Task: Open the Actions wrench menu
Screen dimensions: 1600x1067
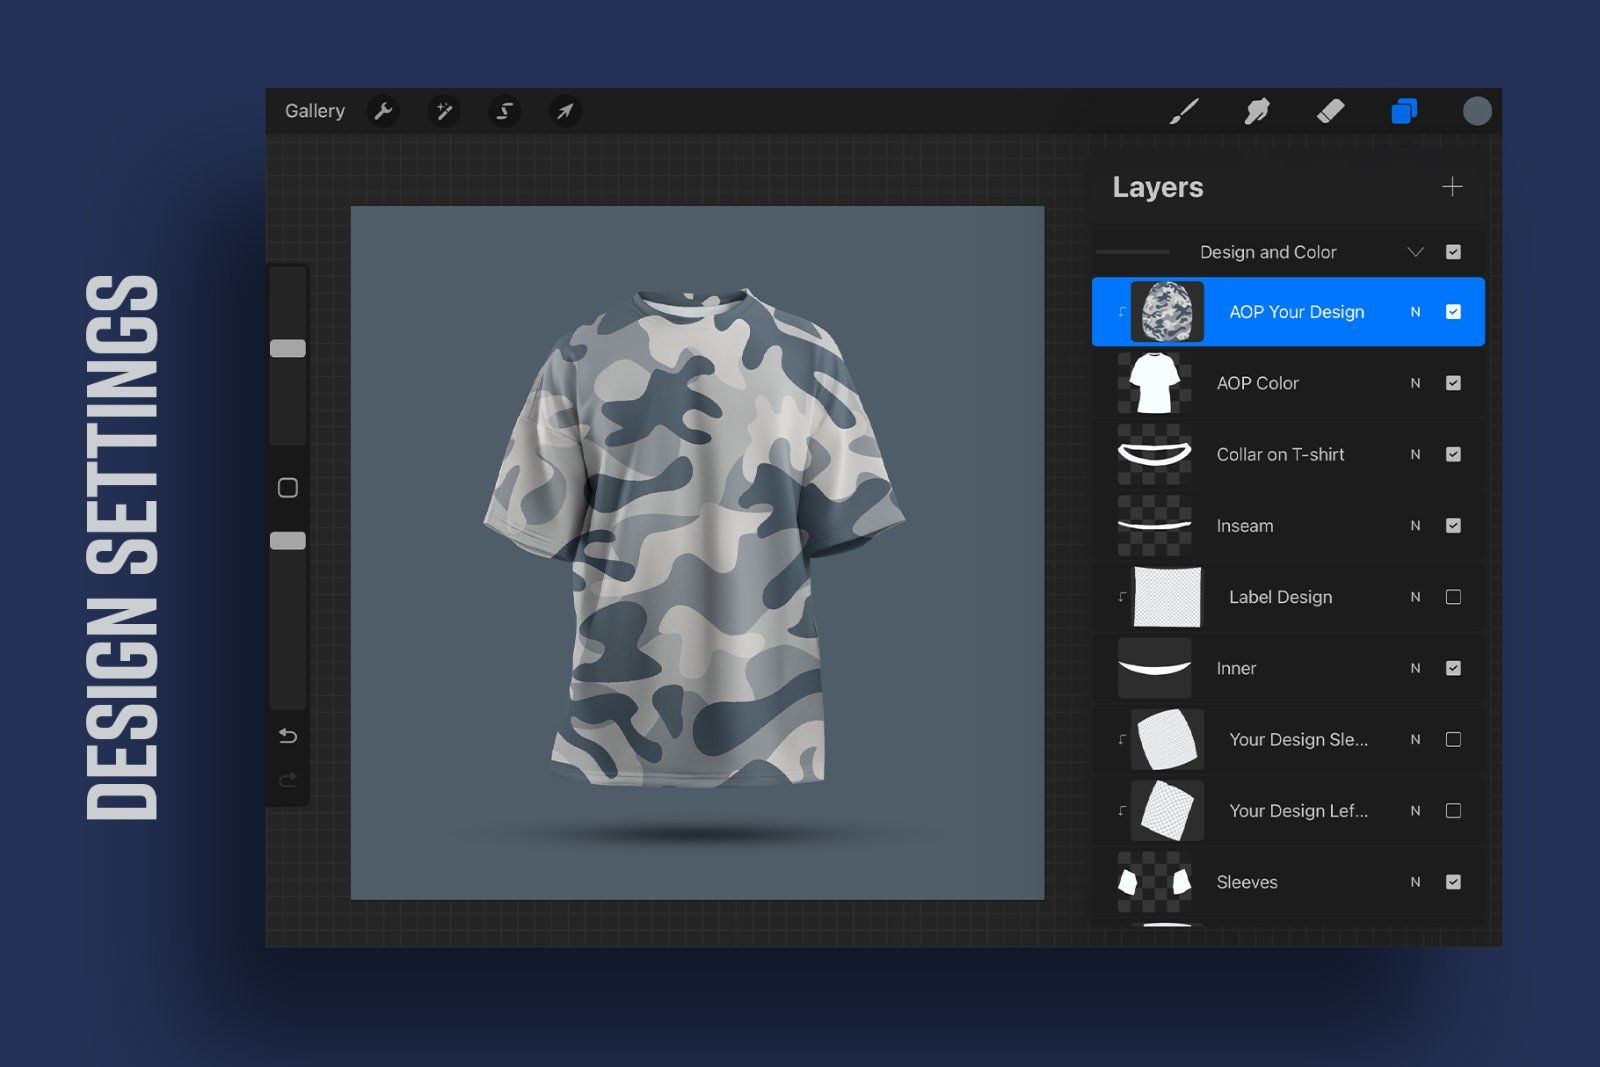Action: [x=384, y=111]
